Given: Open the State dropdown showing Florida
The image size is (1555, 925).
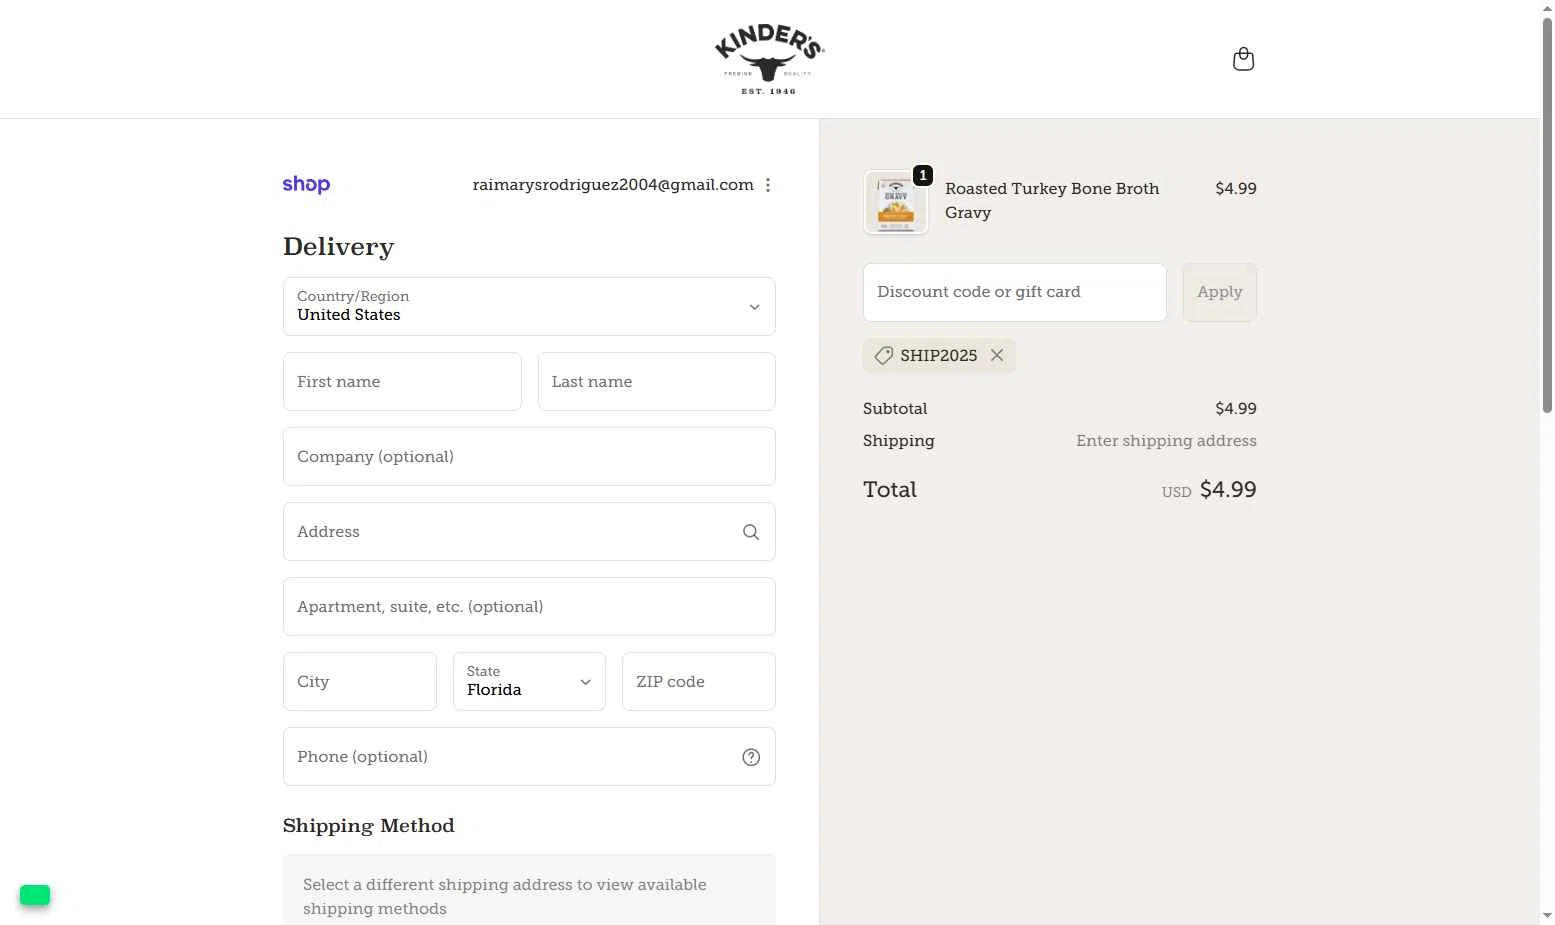Looking at the screenshot, I should coord(529,681).
